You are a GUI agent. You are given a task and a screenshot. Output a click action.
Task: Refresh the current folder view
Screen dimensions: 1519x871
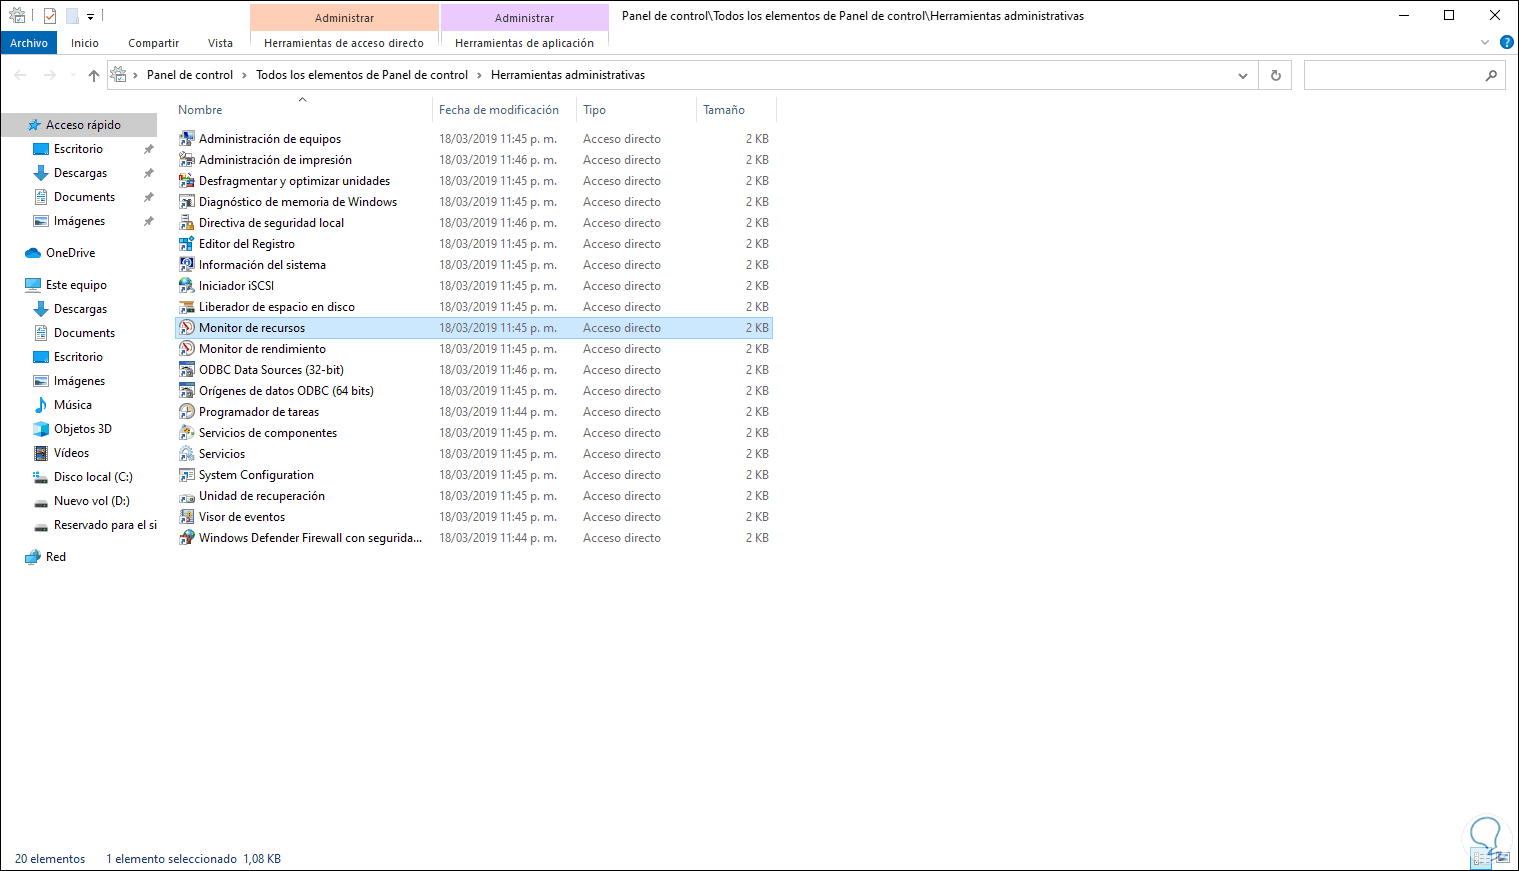coord(1275,75)
